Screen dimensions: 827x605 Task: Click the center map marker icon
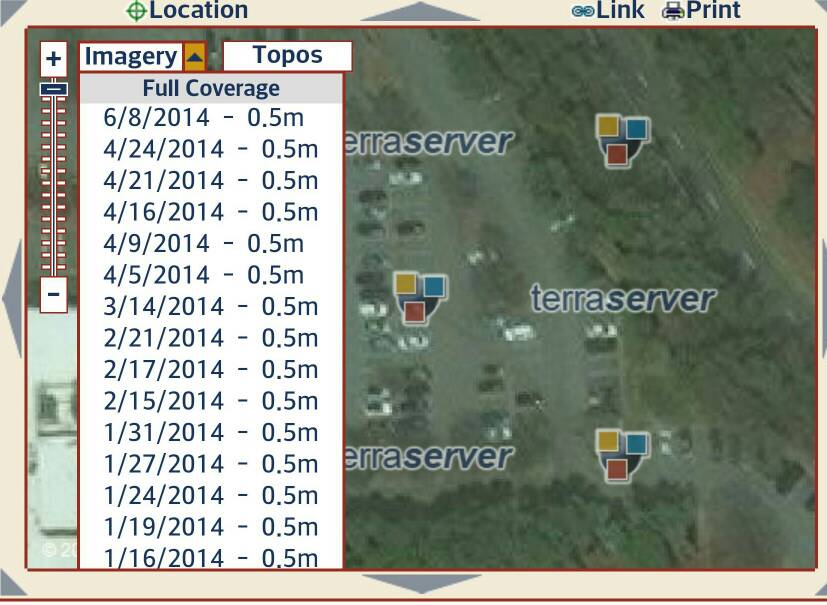(x=420, y=297)
